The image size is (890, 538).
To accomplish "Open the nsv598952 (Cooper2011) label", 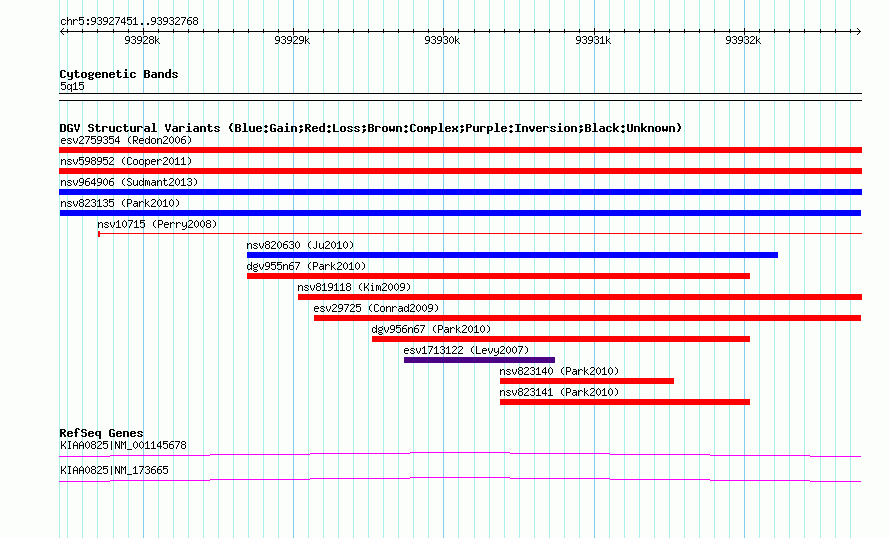I will coord(126,161).
